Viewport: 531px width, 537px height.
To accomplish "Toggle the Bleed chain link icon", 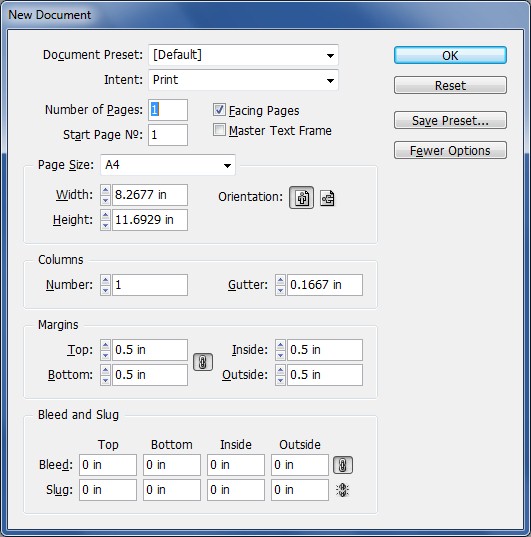I will [x=343, y=465].
